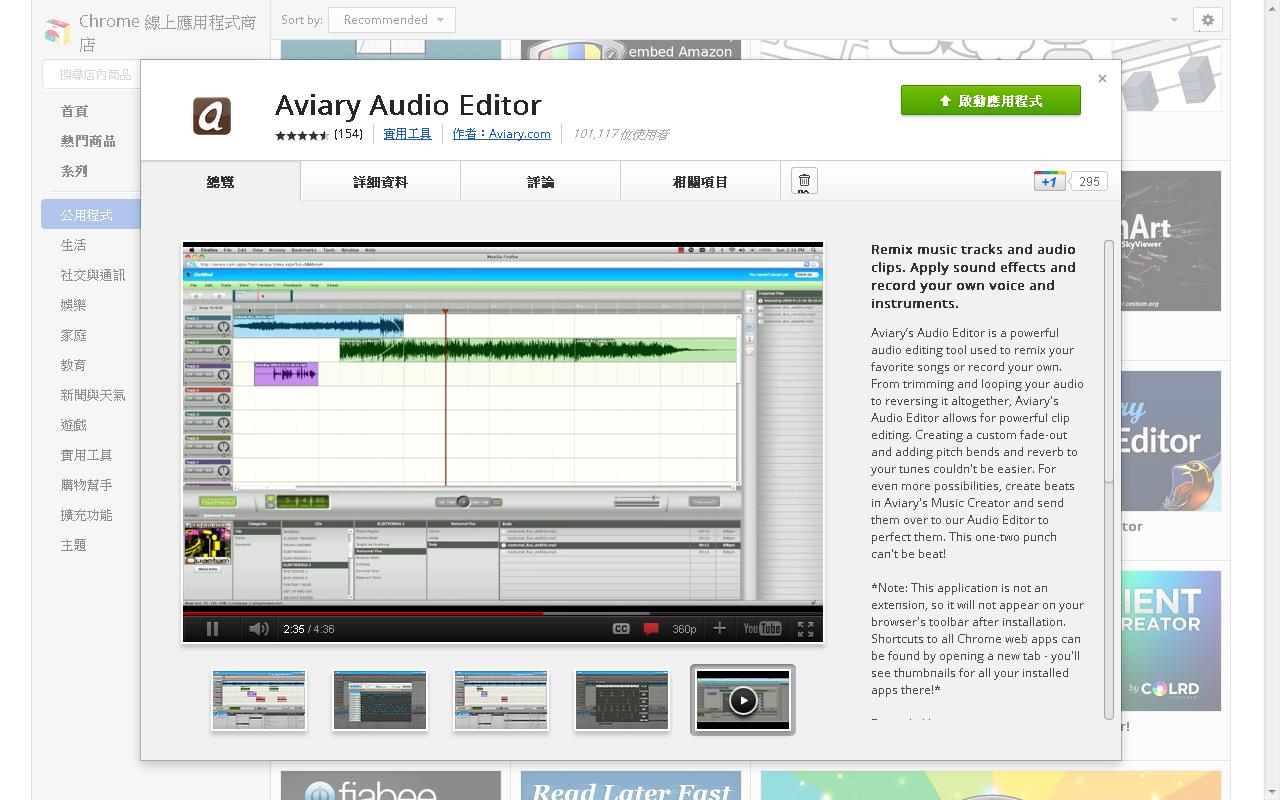
Task: Switch to the 詳細資料 tab
Action: (x=380, y=182)
